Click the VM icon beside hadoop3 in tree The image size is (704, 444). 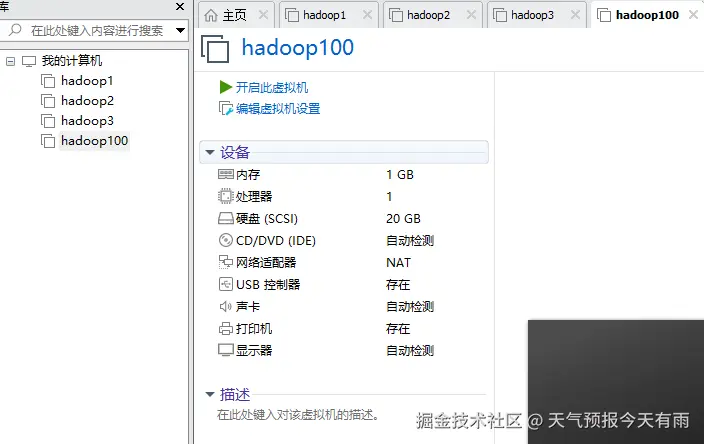(x=48, y=121)
